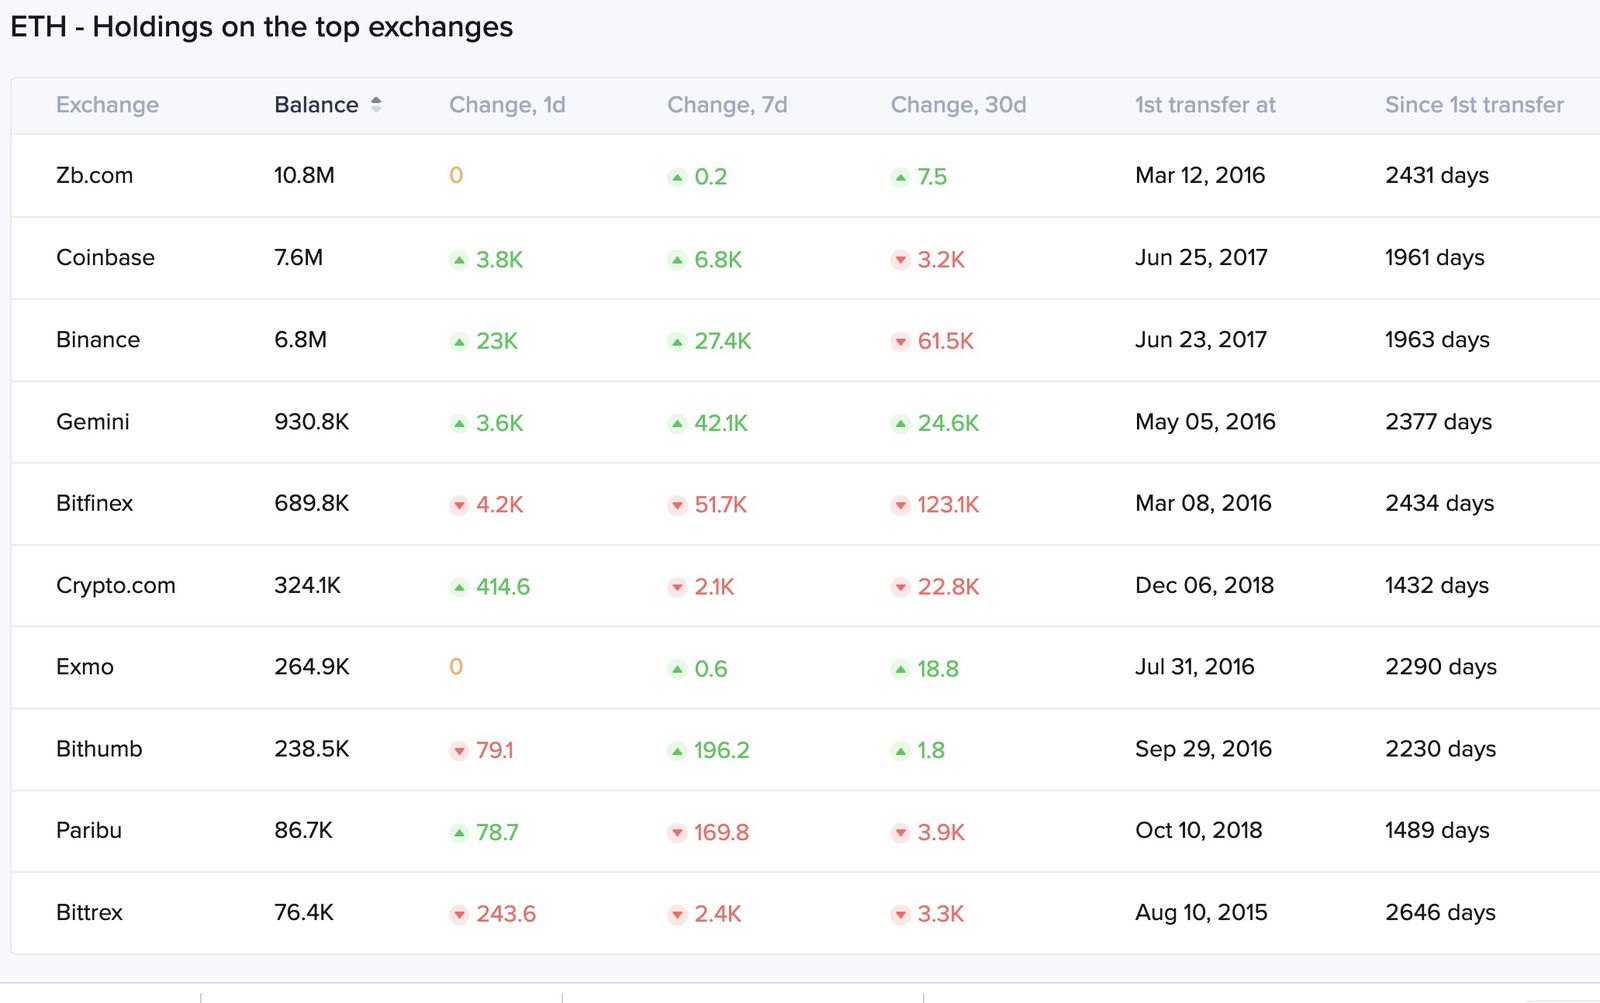The height and width of the screenshot is (1003, 1600).
Task: Click red down arrow beside Coinbase 3.2K
Action: [900, 260]
